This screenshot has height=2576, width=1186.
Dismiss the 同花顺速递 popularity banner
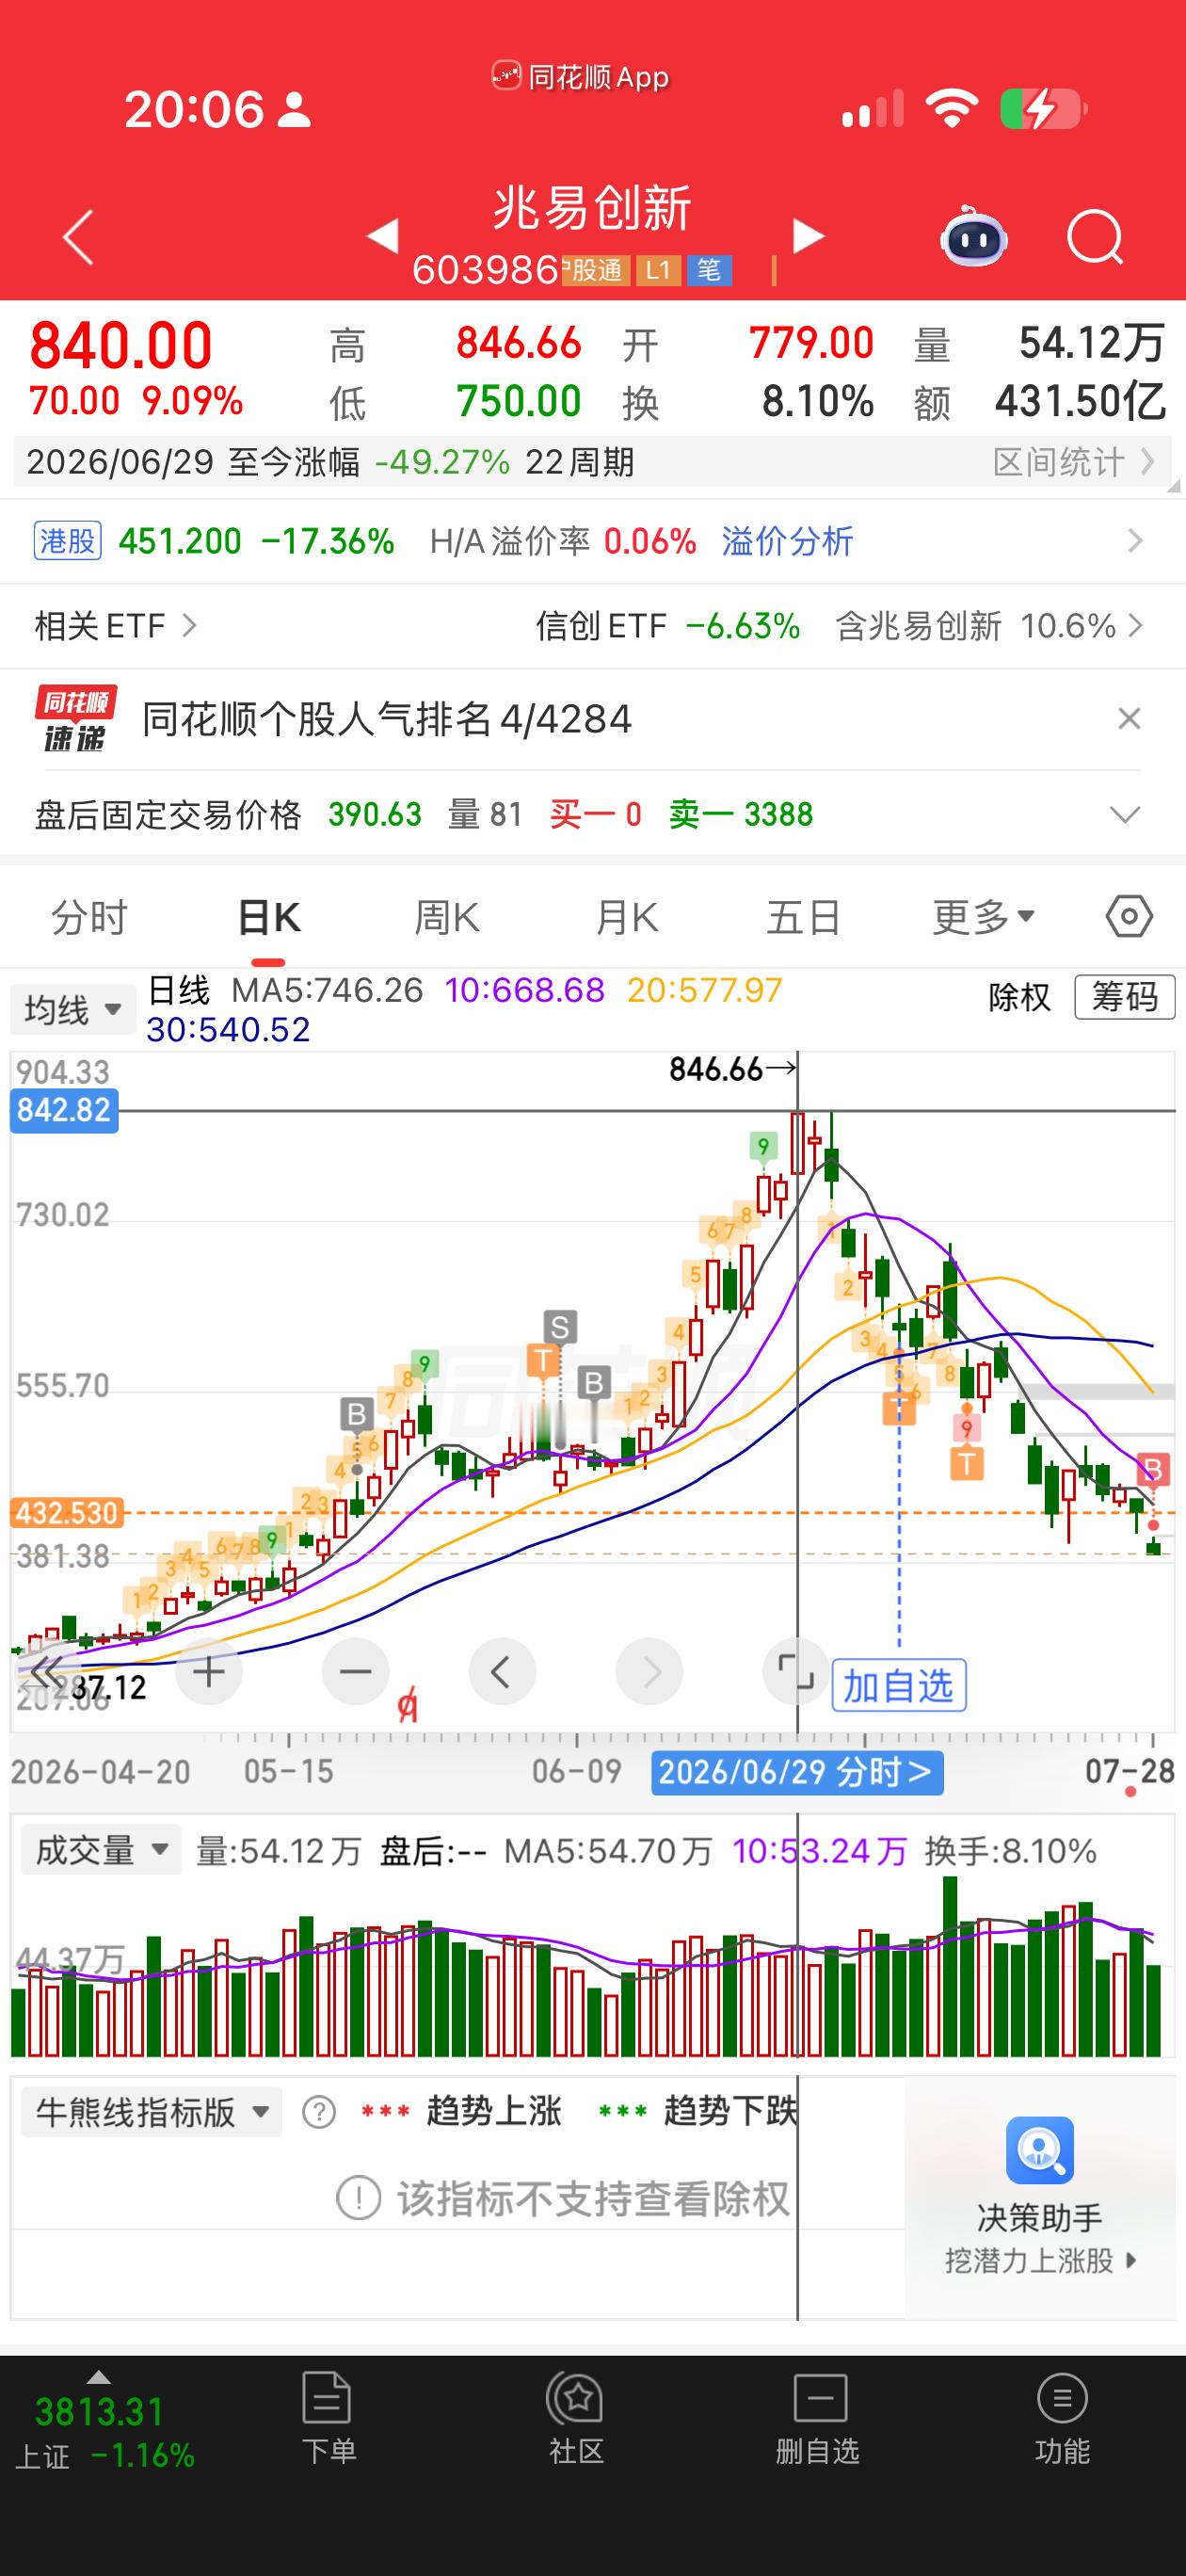tap(1129, 718)
